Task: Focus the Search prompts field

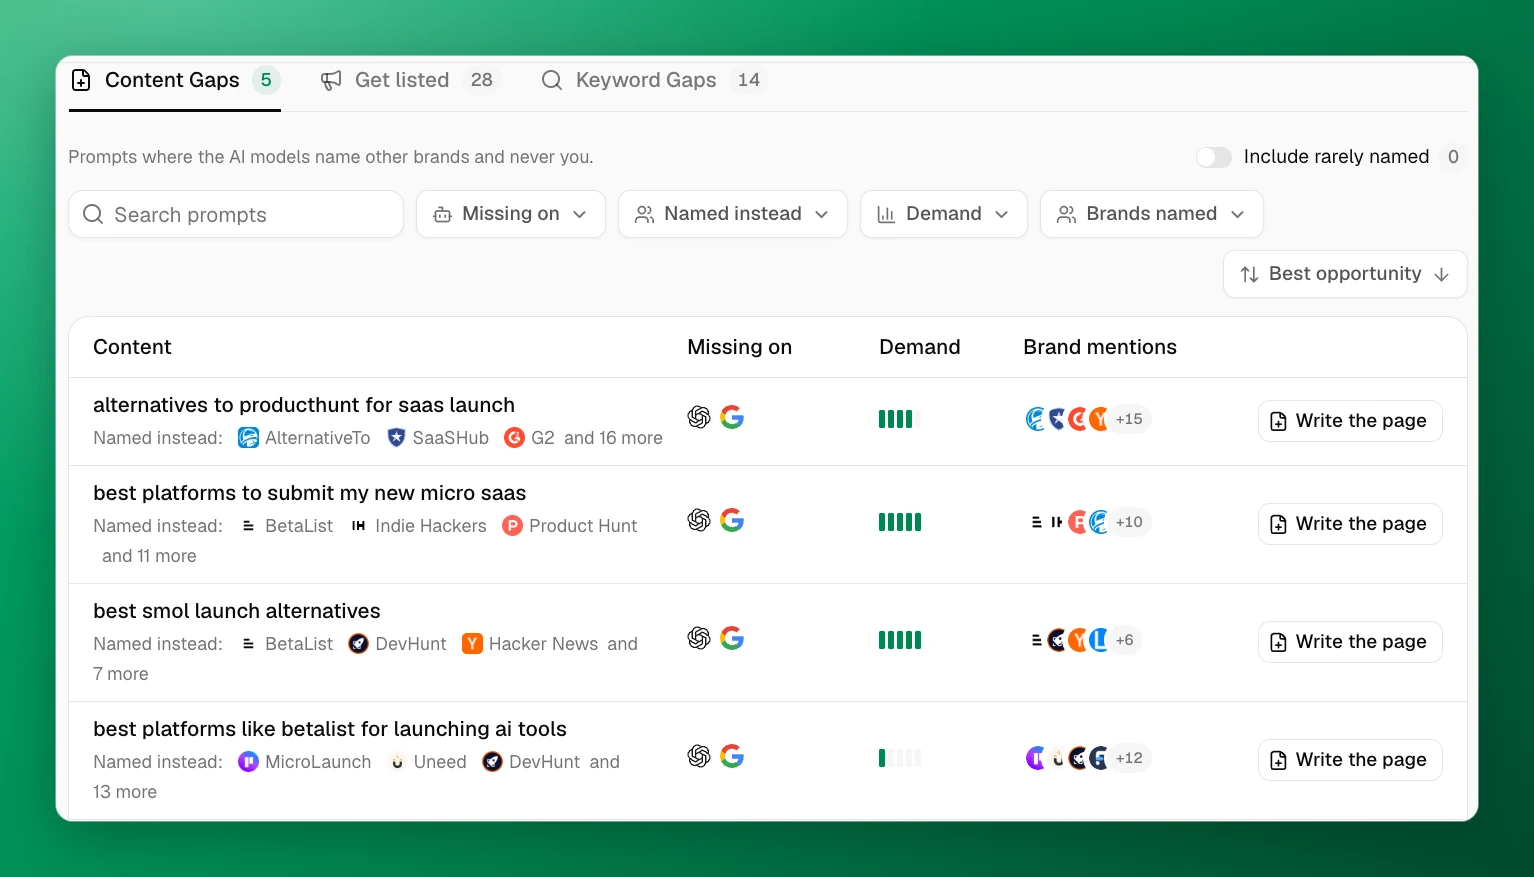Action: pos(236,214)
